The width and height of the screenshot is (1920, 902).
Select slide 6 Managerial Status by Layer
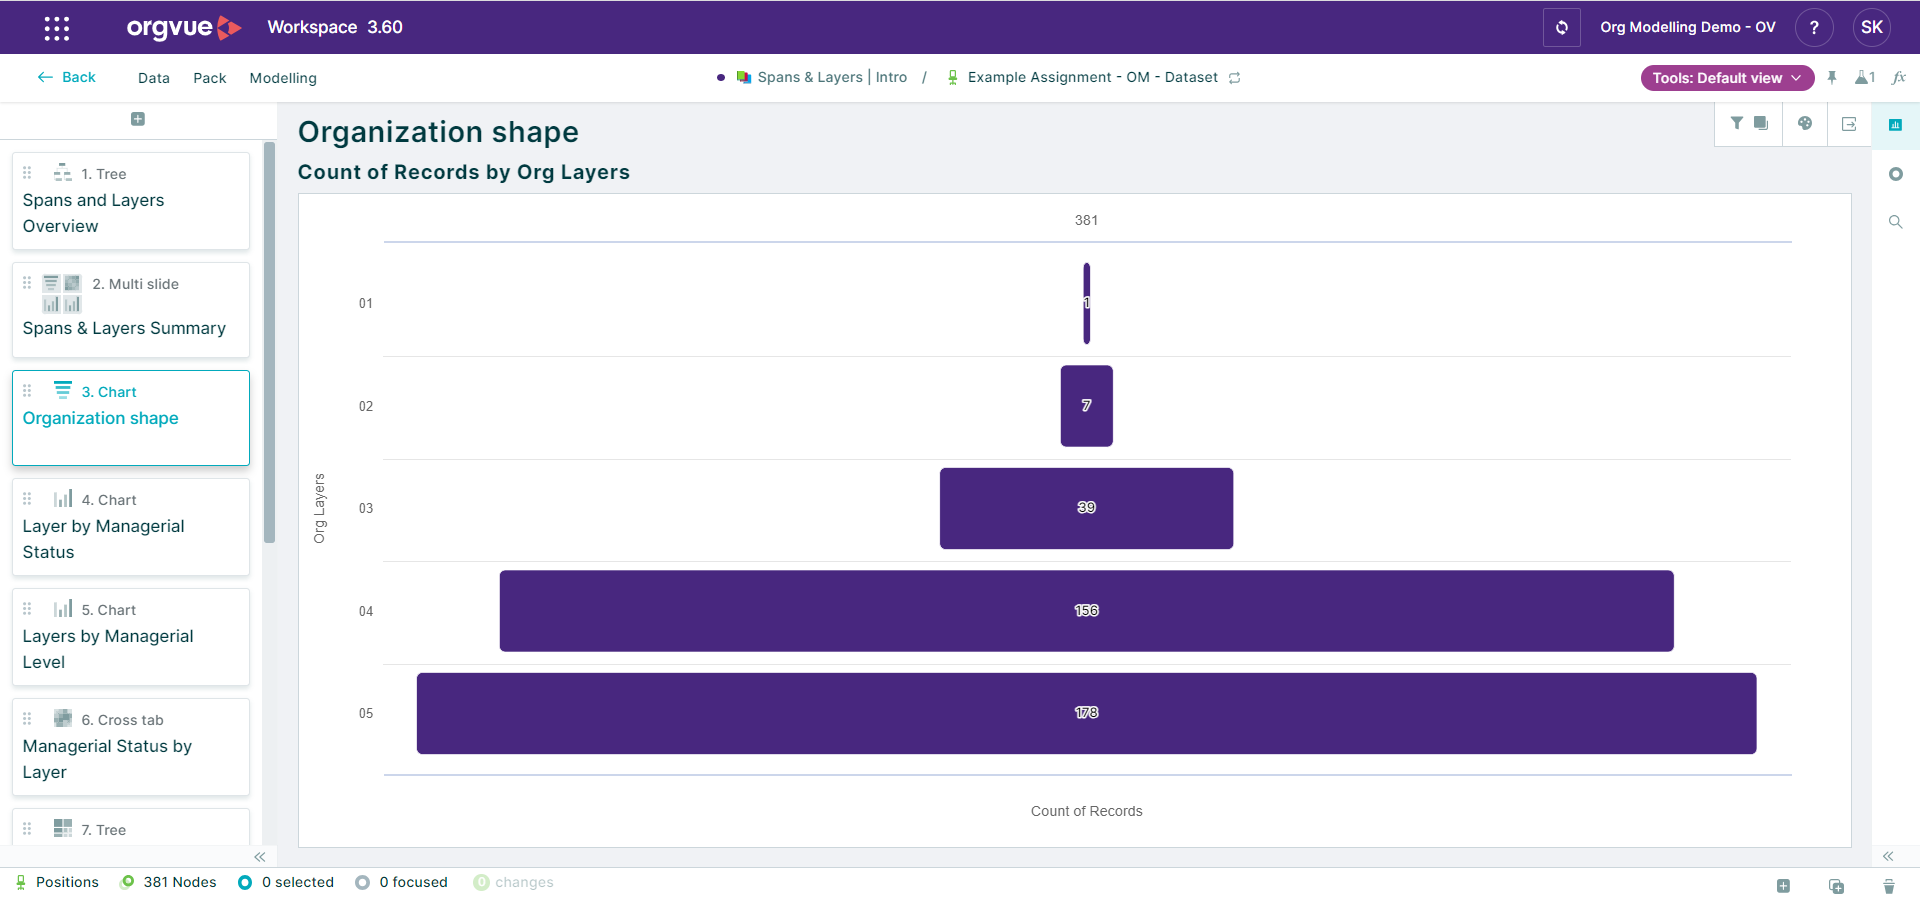point(131,747)
